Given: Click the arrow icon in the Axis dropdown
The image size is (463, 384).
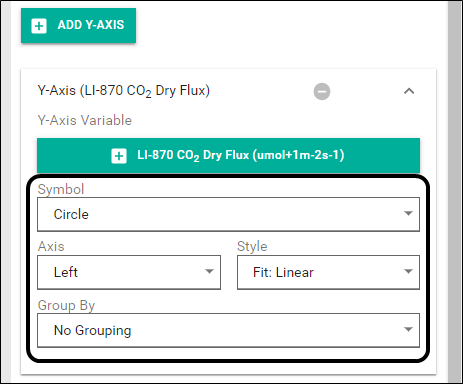Looking at the screenshot, I should [x=209, y=271].
